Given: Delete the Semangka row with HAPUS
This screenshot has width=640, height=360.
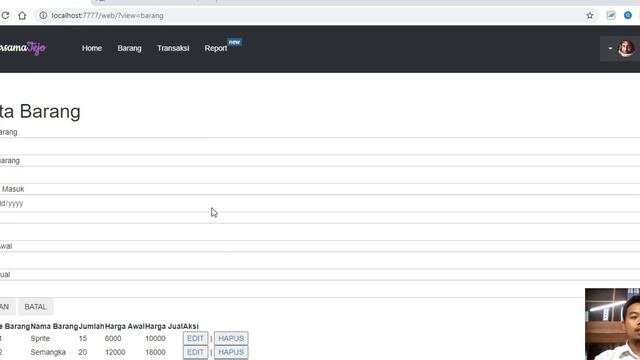Looking at the screenshot, I should click(x=231, y=352).
